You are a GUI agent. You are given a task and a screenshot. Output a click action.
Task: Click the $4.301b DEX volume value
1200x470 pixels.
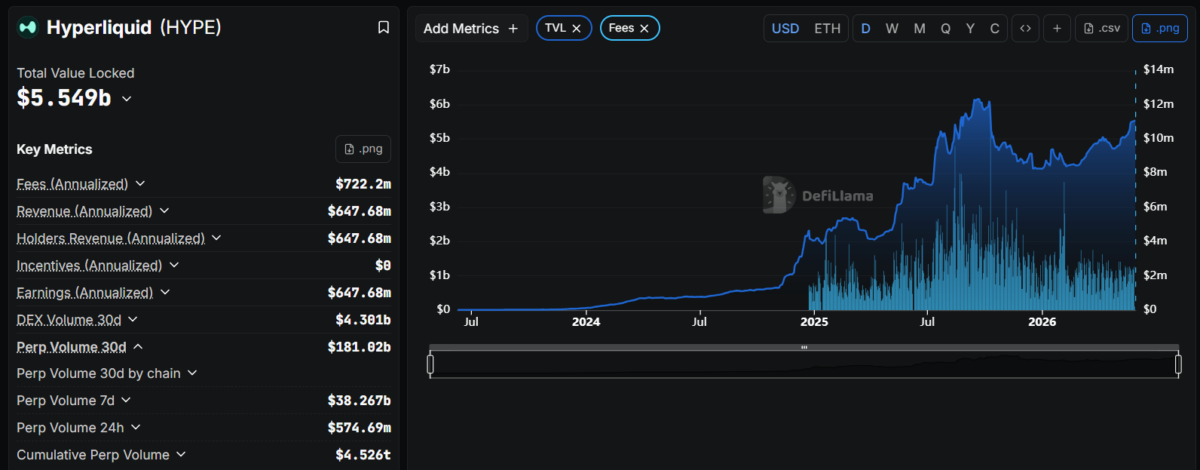click(363, 319)
